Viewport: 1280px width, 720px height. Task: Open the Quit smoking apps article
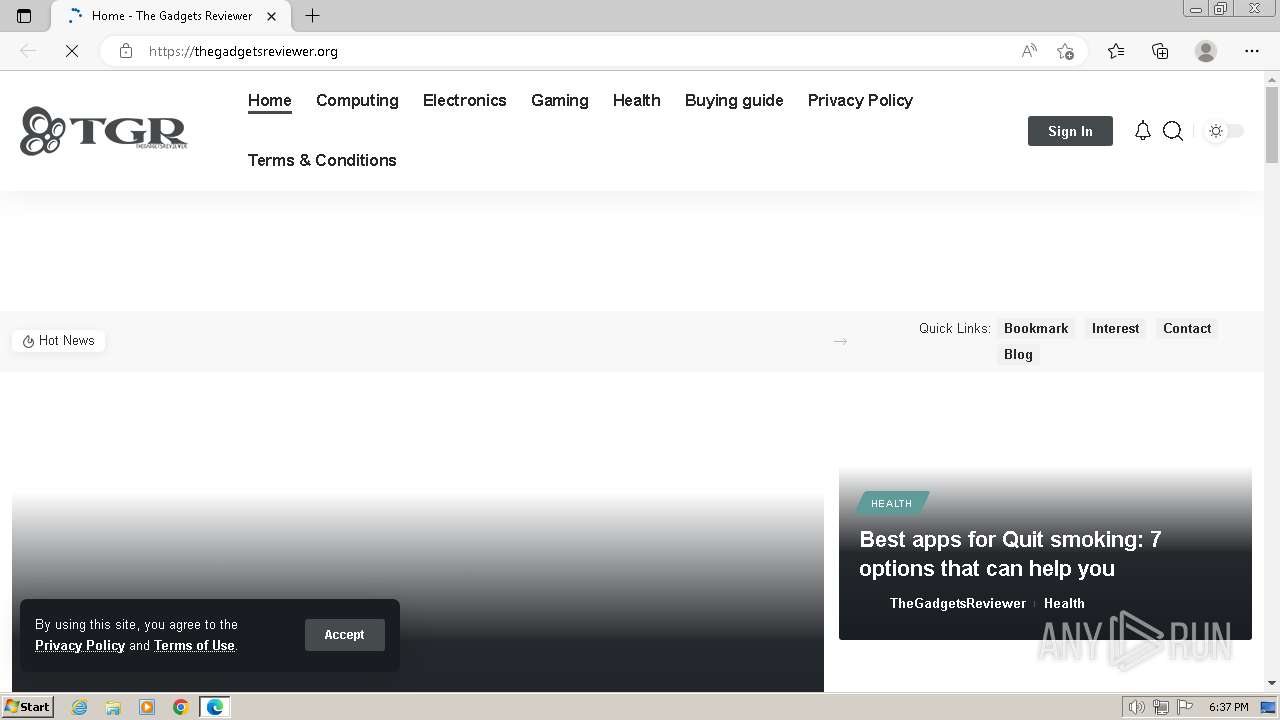click(1010, 554)
